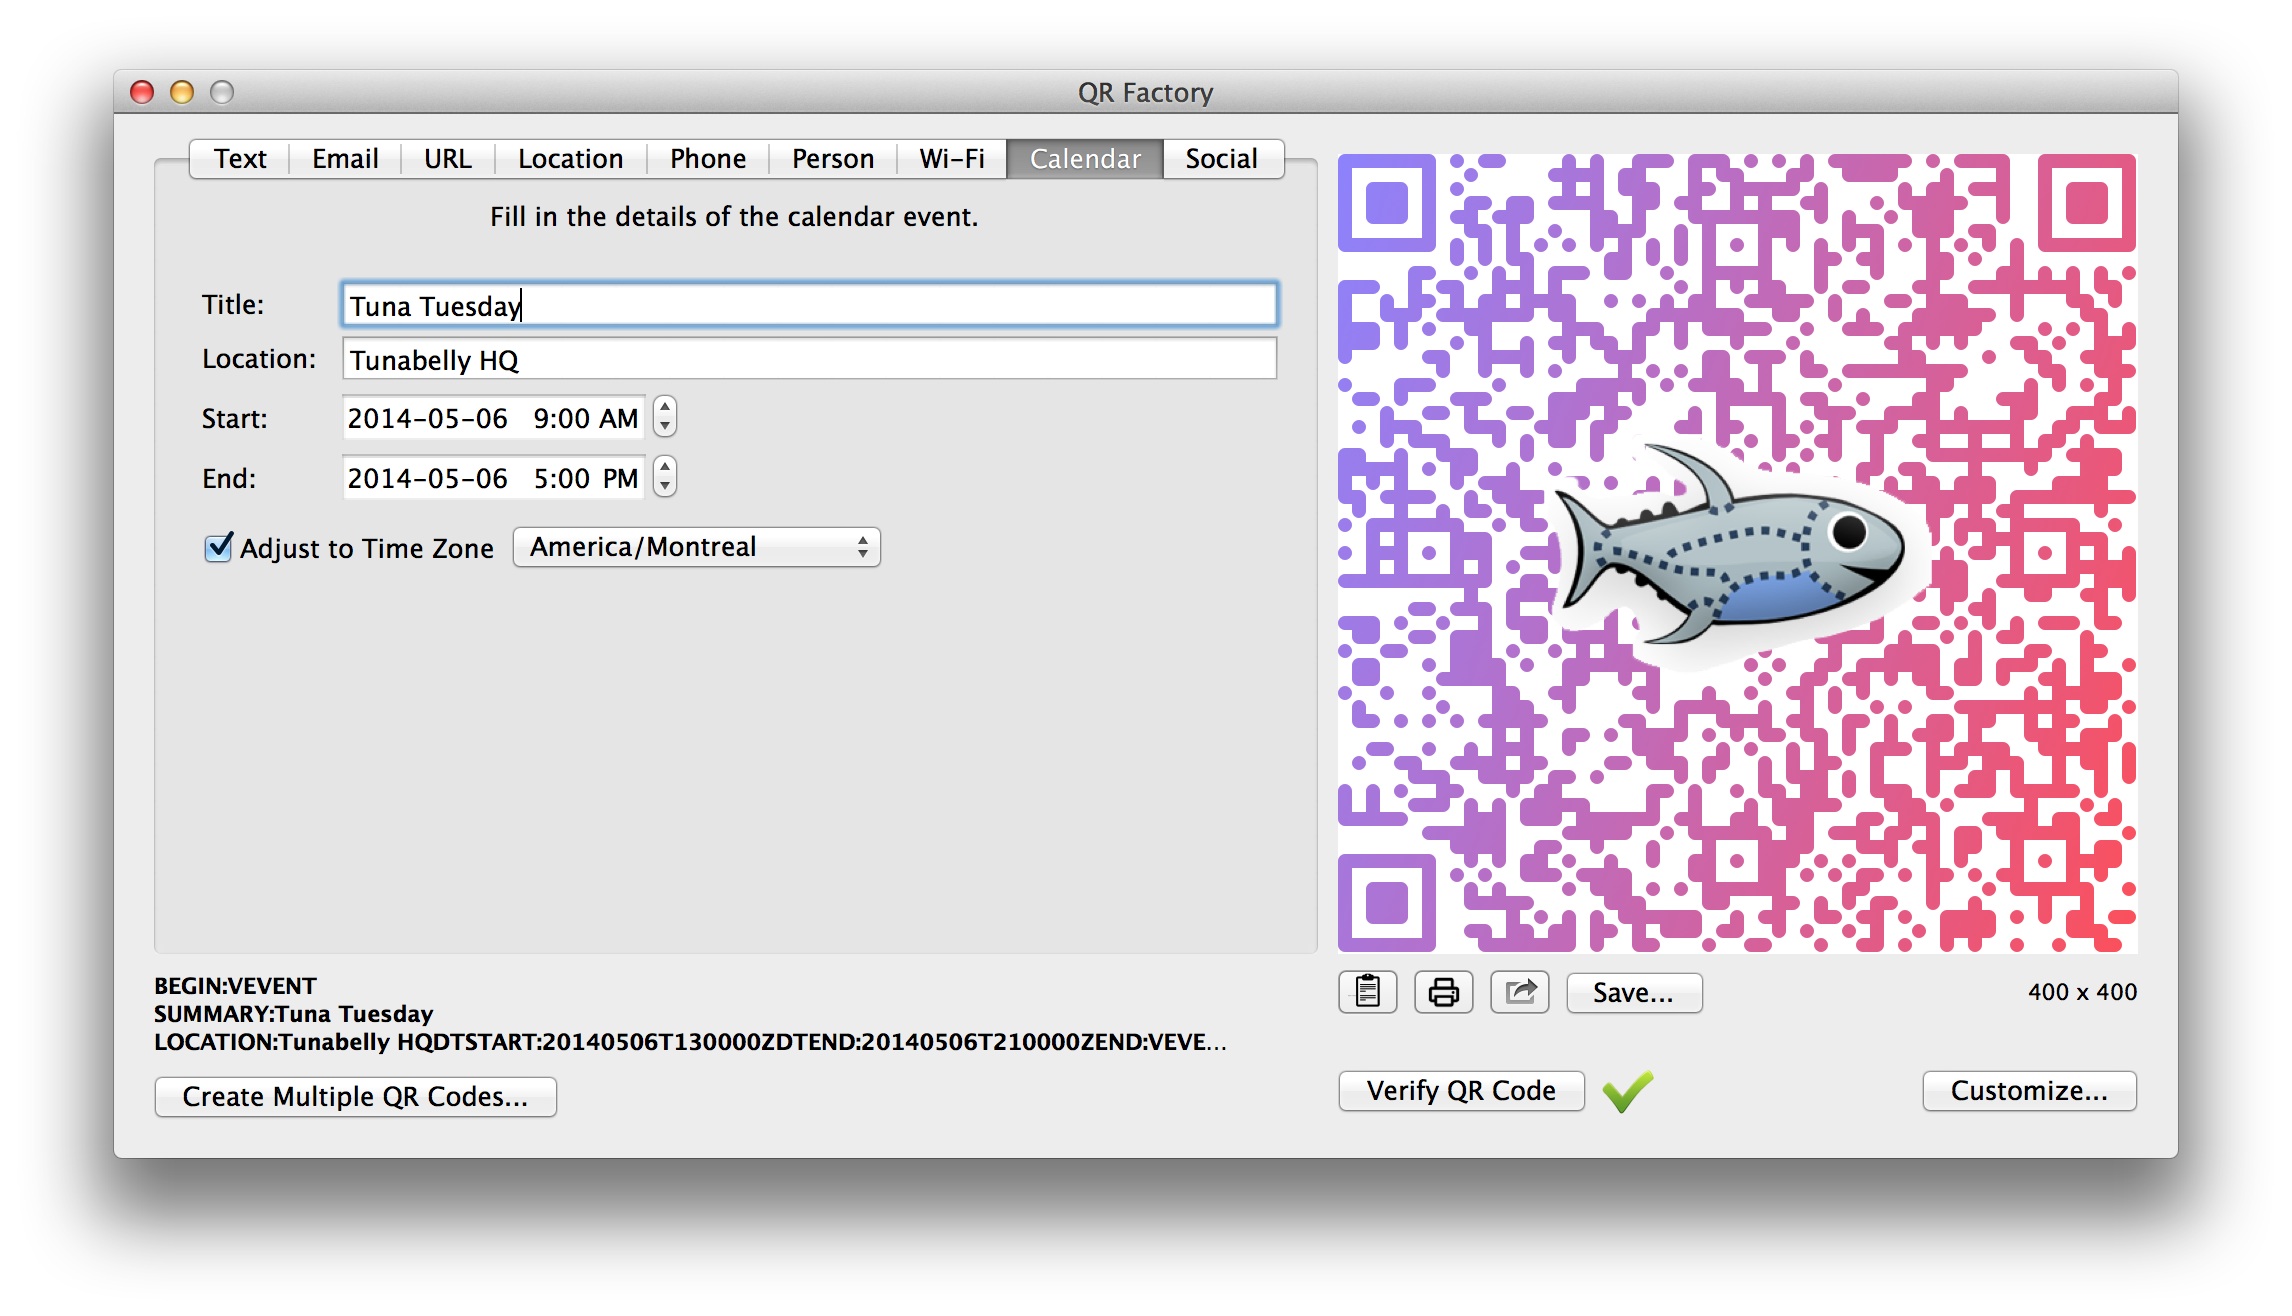Image resolution: width=2292 pixels, height=1316 pixels.
Task: Click Create Multiple QR Codes
Action: click(x=356, y=1096)
